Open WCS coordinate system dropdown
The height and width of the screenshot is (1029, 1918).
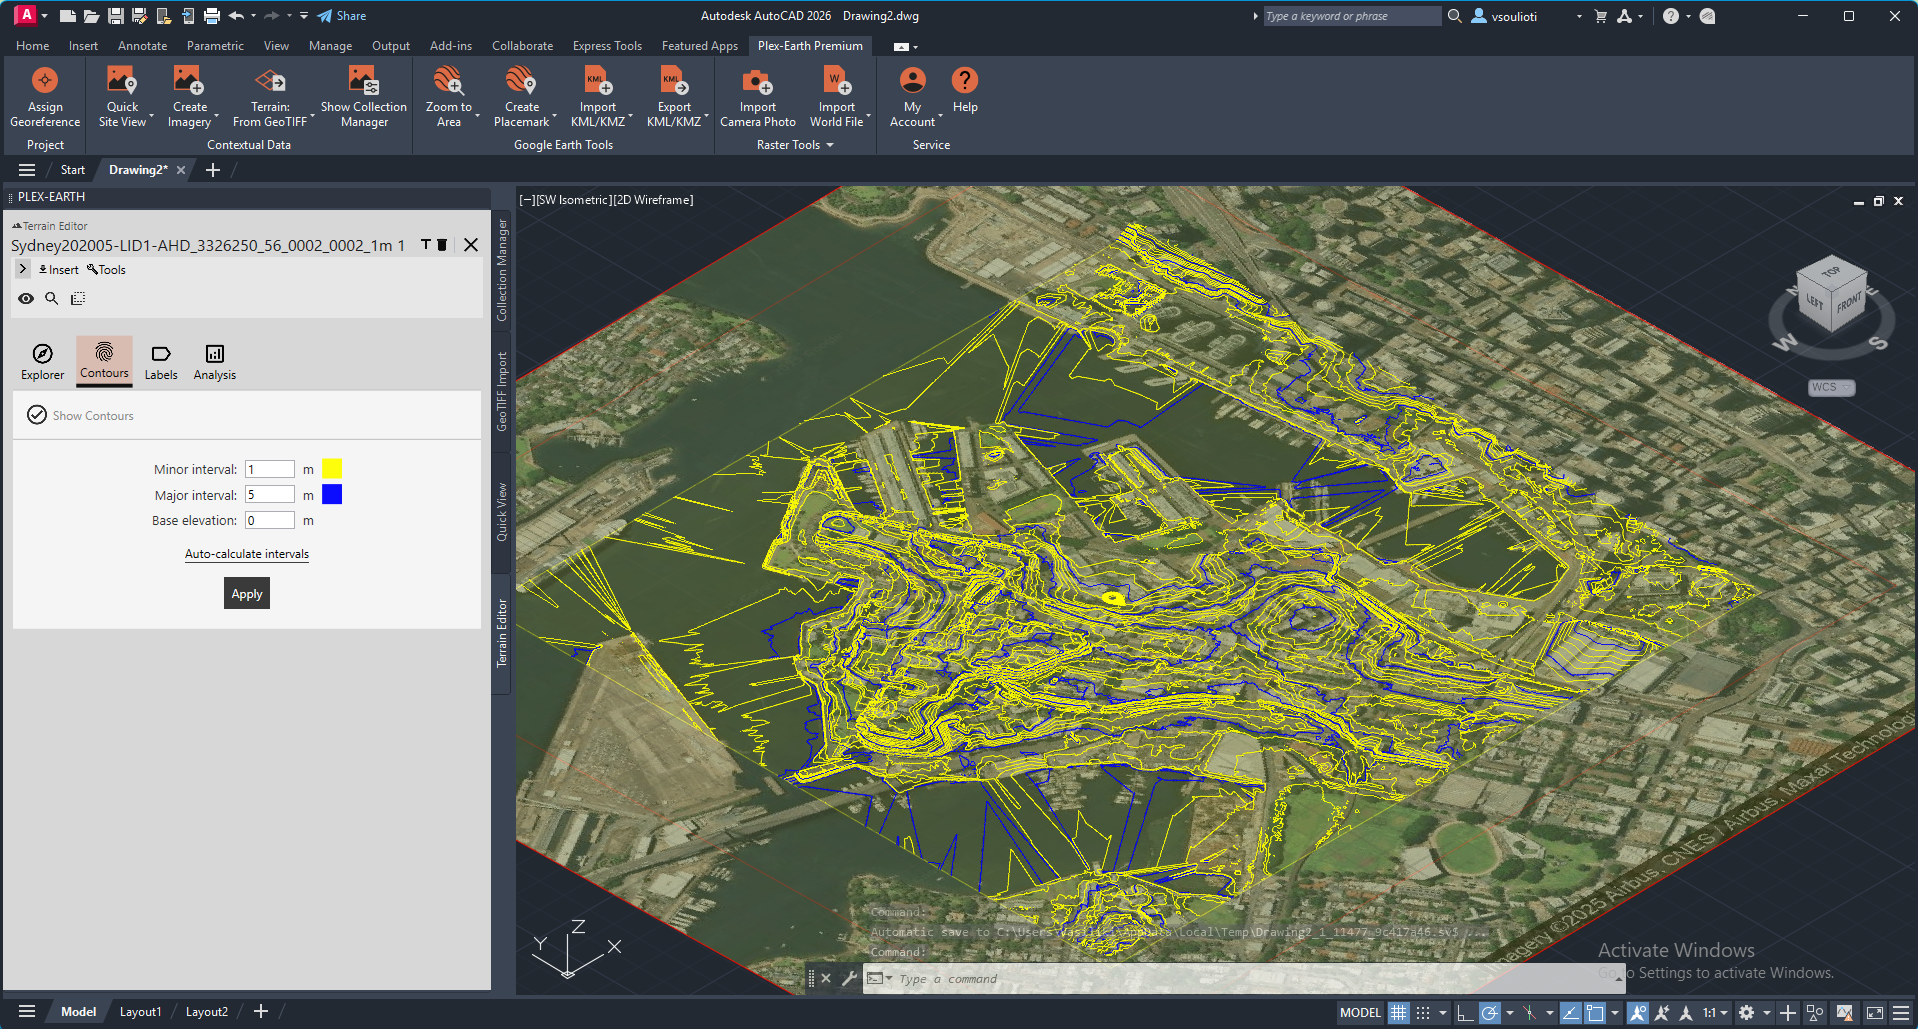[1831, 387]
